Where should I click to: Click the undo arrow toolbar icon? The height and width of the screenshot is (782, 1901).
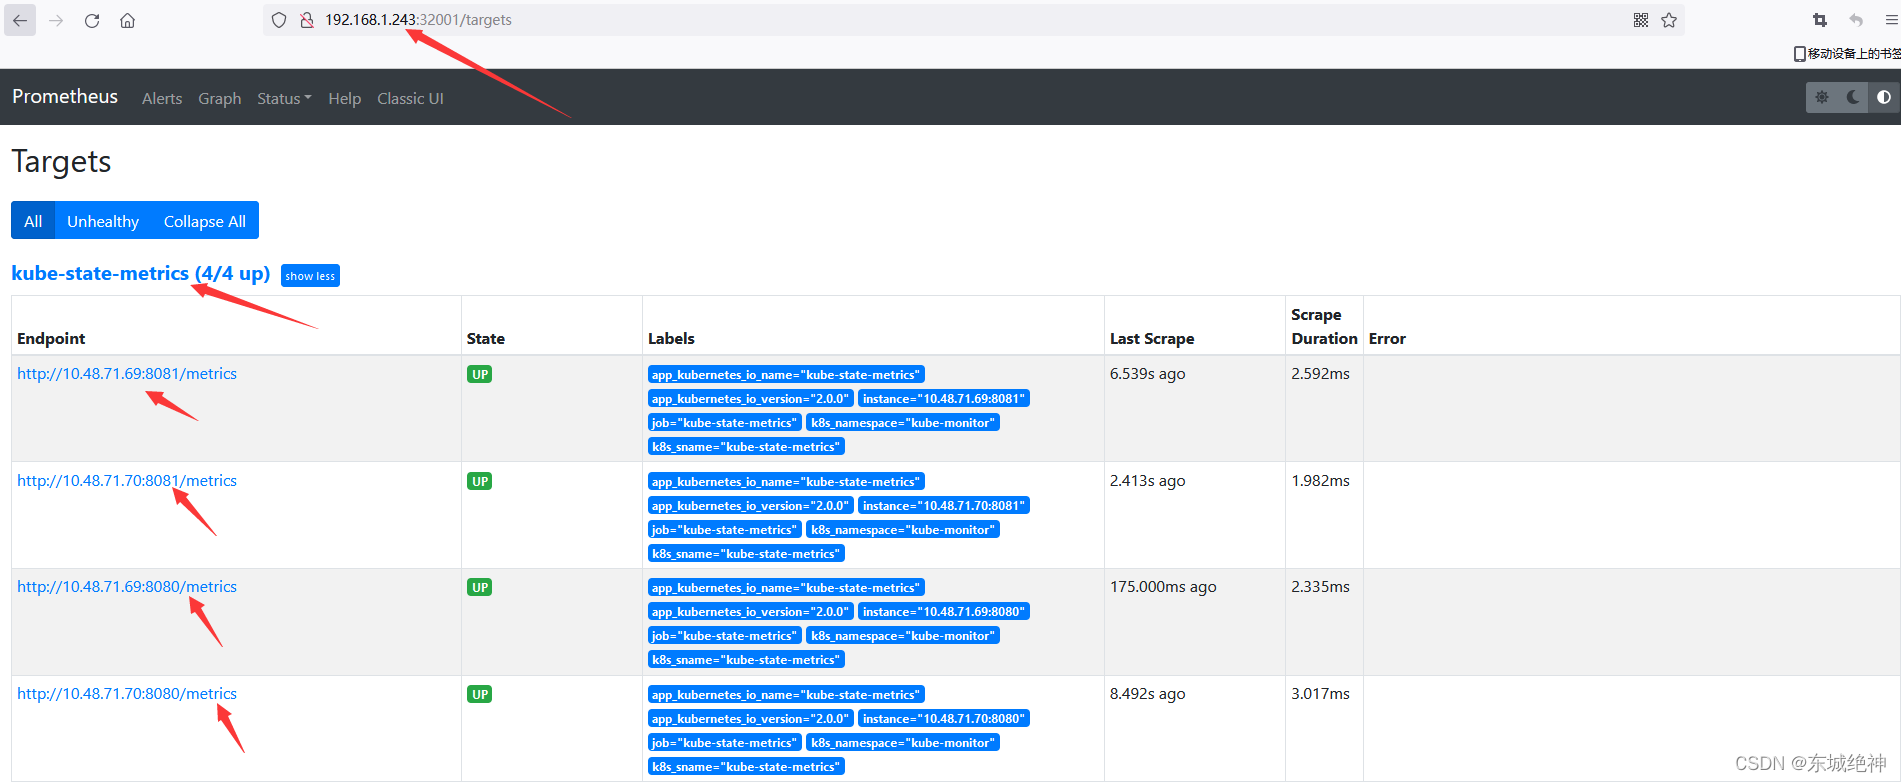(x=1856, y=20)
